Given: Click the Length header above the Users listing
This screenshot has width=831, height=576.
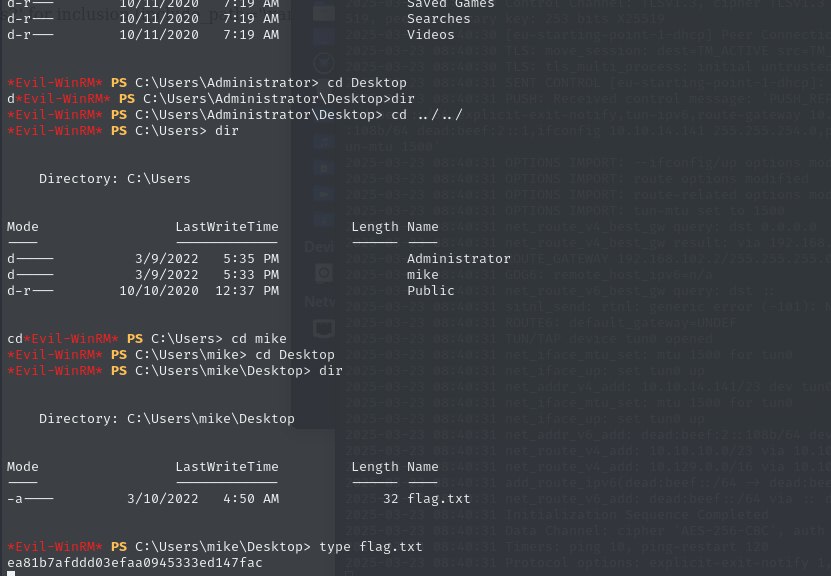Looking at the screenshot, I should pos(375,227).
